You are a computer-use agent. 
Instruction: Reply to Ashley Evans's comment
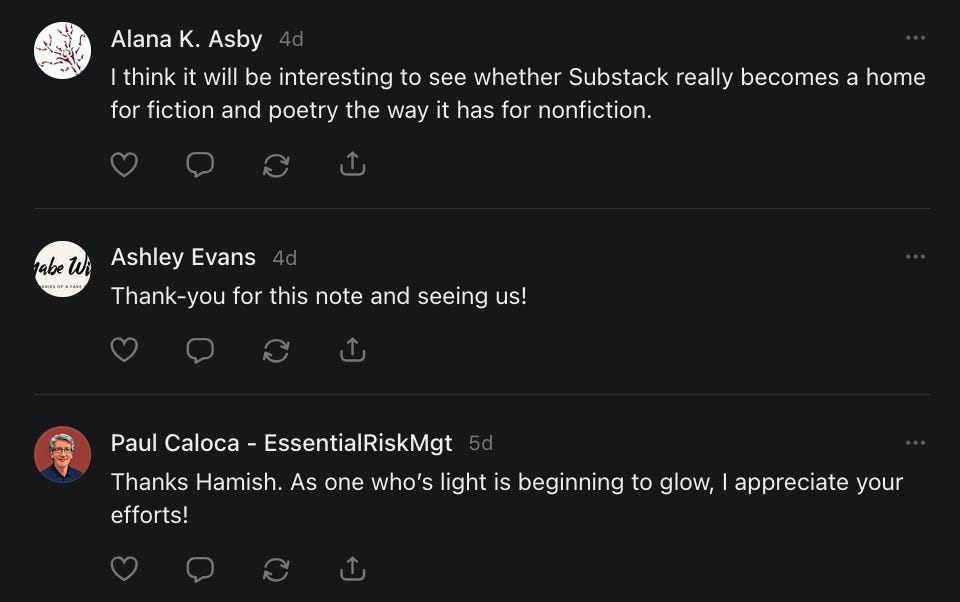point(200,350)
